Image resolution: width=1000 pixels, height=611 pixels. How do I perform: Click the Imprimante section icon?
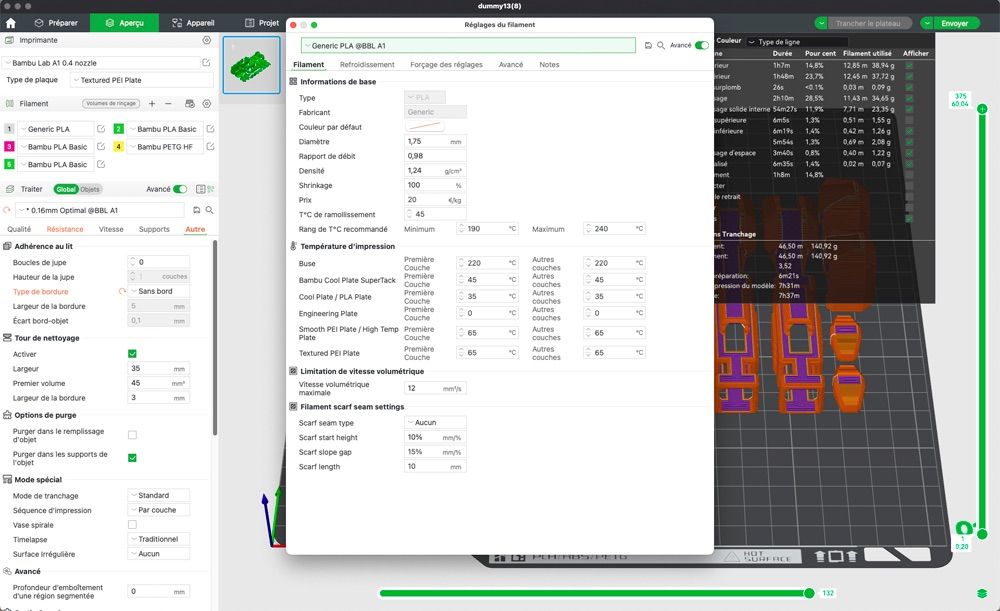pos(10,40)
